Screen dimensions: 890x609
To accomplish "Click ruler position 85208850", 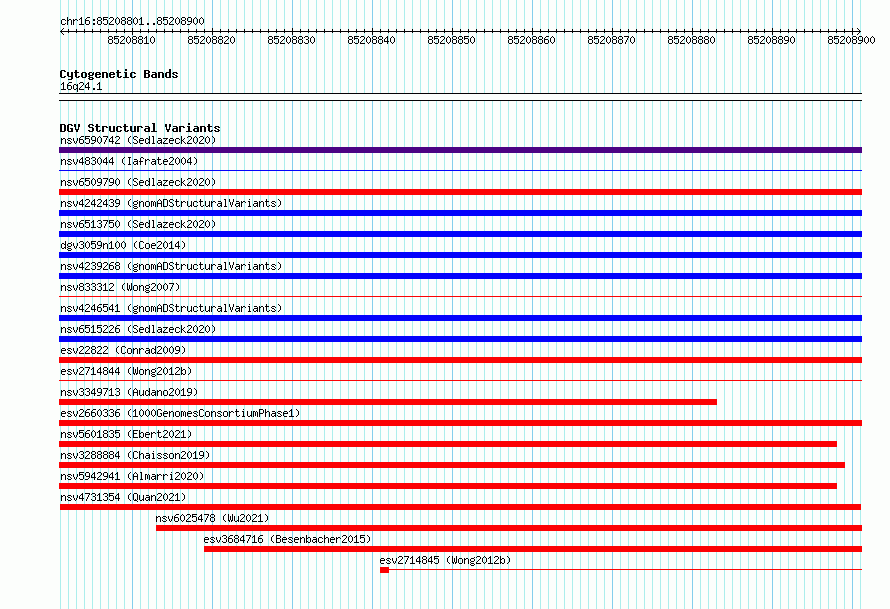I will [451, 40].
